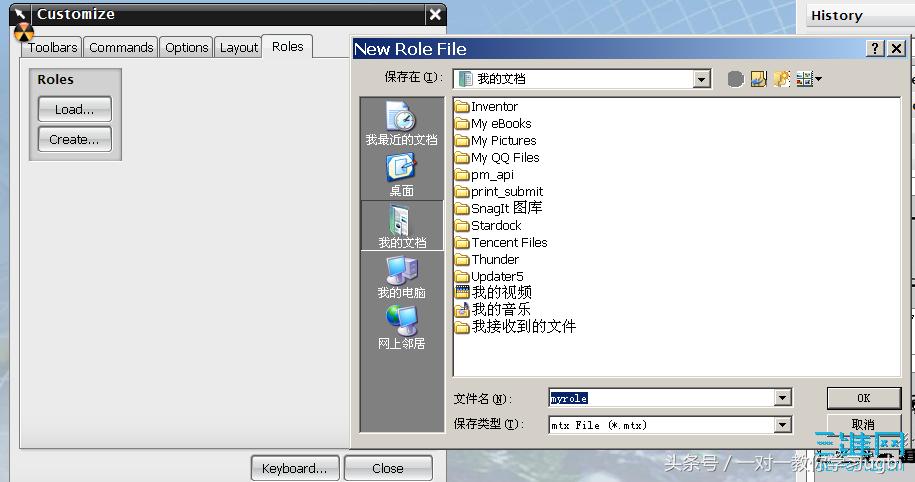Open Recent Documents in places bar

point(401,124)
